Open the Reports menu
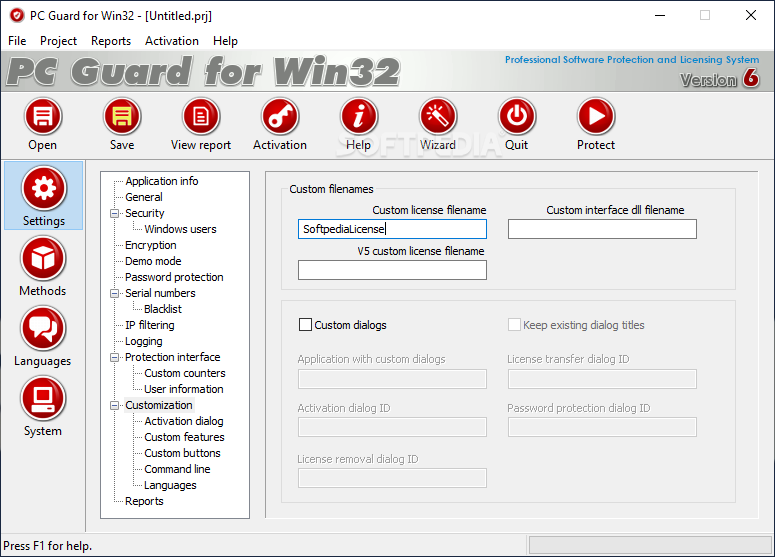 (x=111, y=41)
